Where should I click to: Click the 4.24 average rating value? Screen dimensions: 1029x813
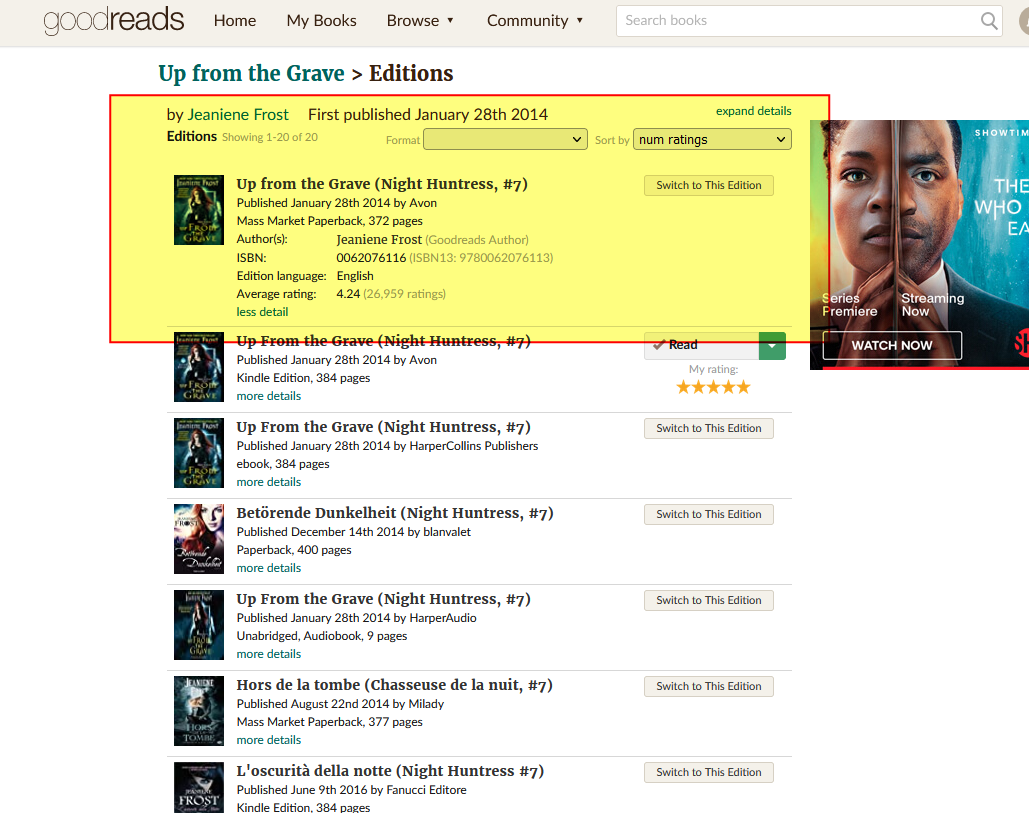348,294
